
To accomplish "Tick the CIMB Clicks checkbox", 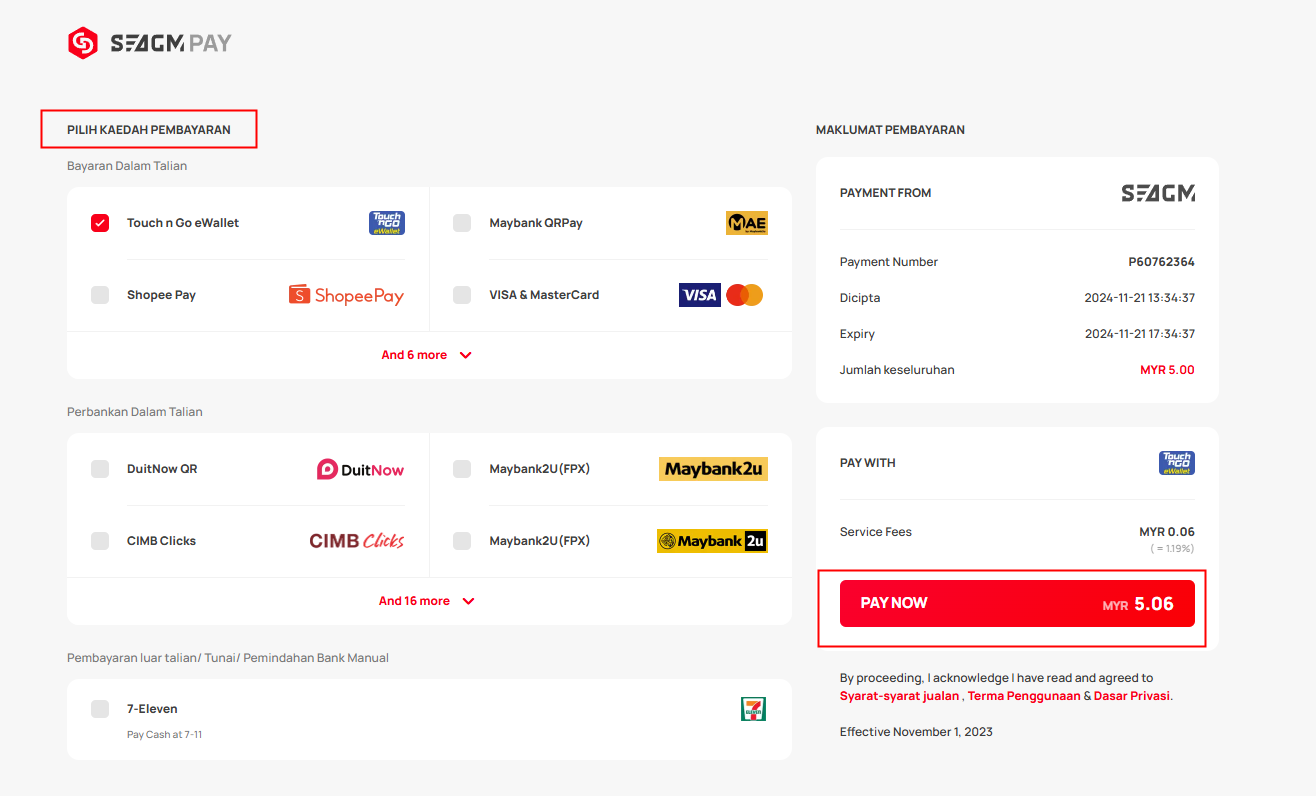I will [x=100, y=541].
